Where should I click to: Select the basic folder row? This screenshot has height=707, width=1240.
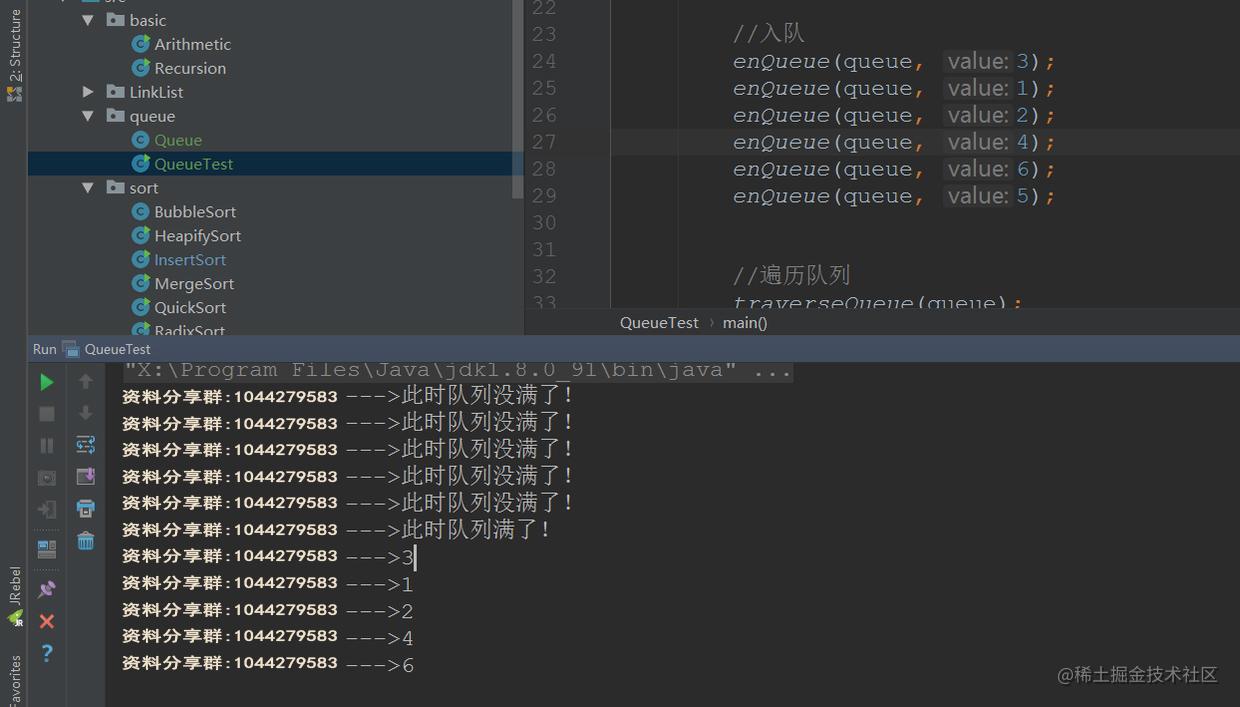(x=270, y=20)
